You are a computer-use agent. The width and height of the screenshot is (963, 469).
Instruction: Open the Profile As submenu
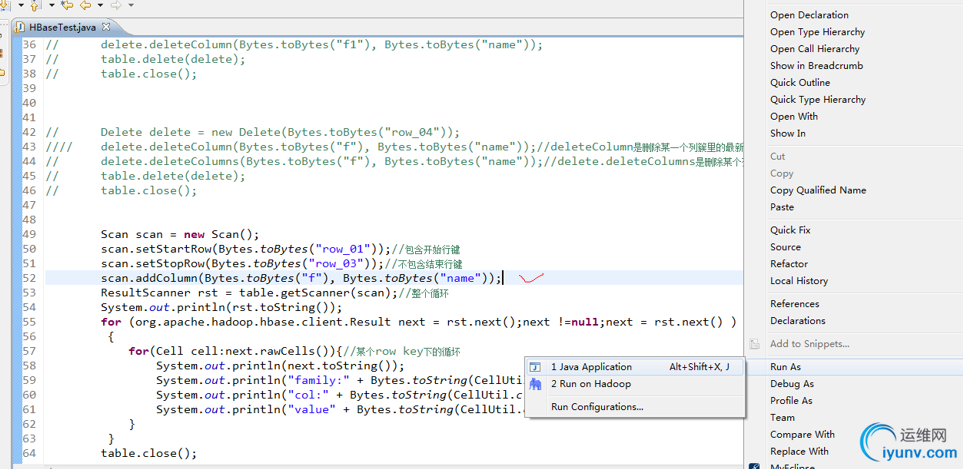tap(791, 401)
